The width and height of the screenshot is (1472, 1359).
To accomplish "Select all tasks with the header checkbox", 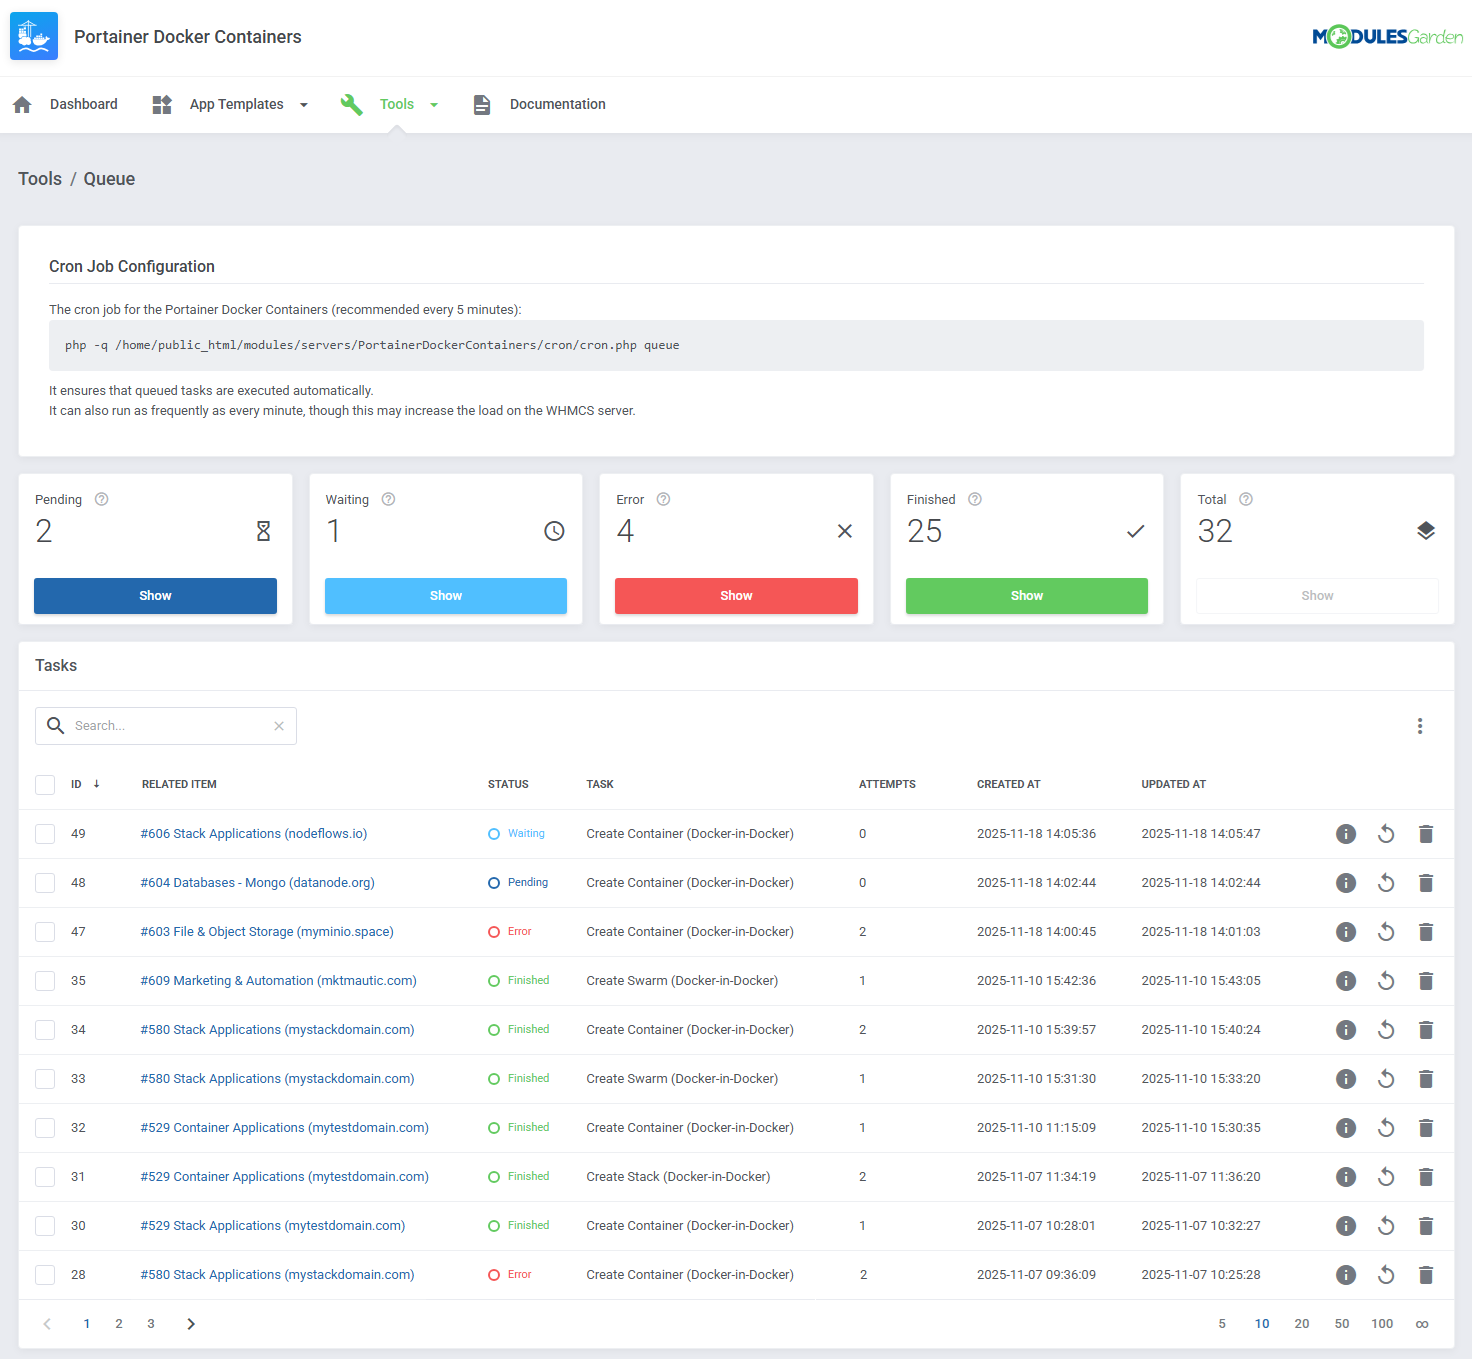I will click(44, 784).
